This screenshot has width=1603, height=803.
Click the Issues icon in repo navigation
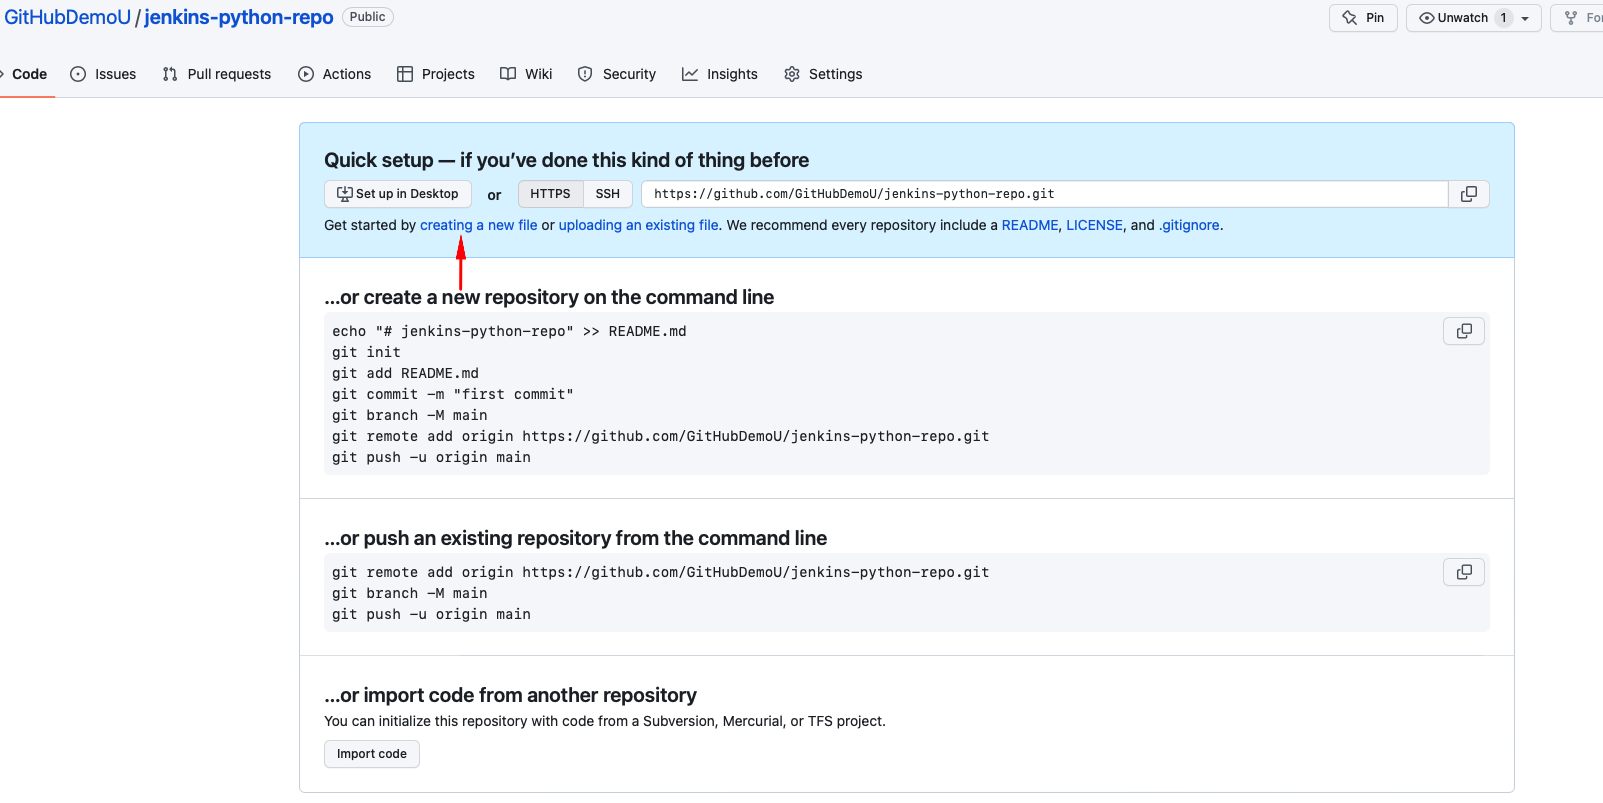78,74
